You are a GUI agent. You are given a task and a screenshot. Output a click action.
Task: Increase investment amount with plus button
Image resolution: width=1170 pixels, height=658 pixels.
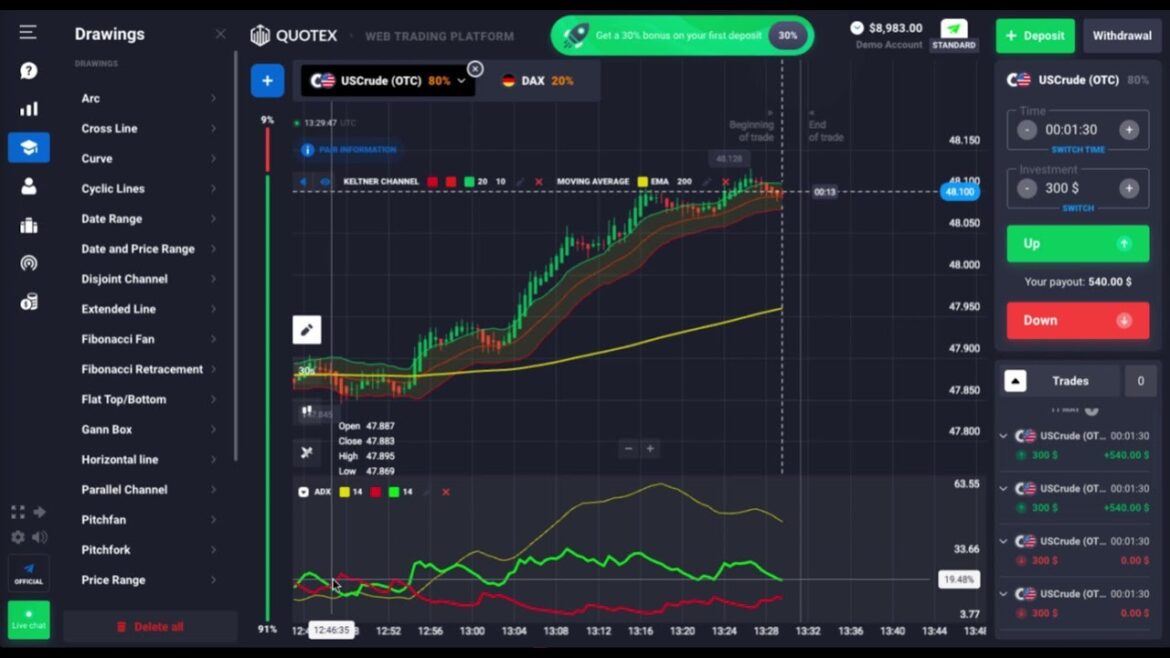(x=1129, y=188)
